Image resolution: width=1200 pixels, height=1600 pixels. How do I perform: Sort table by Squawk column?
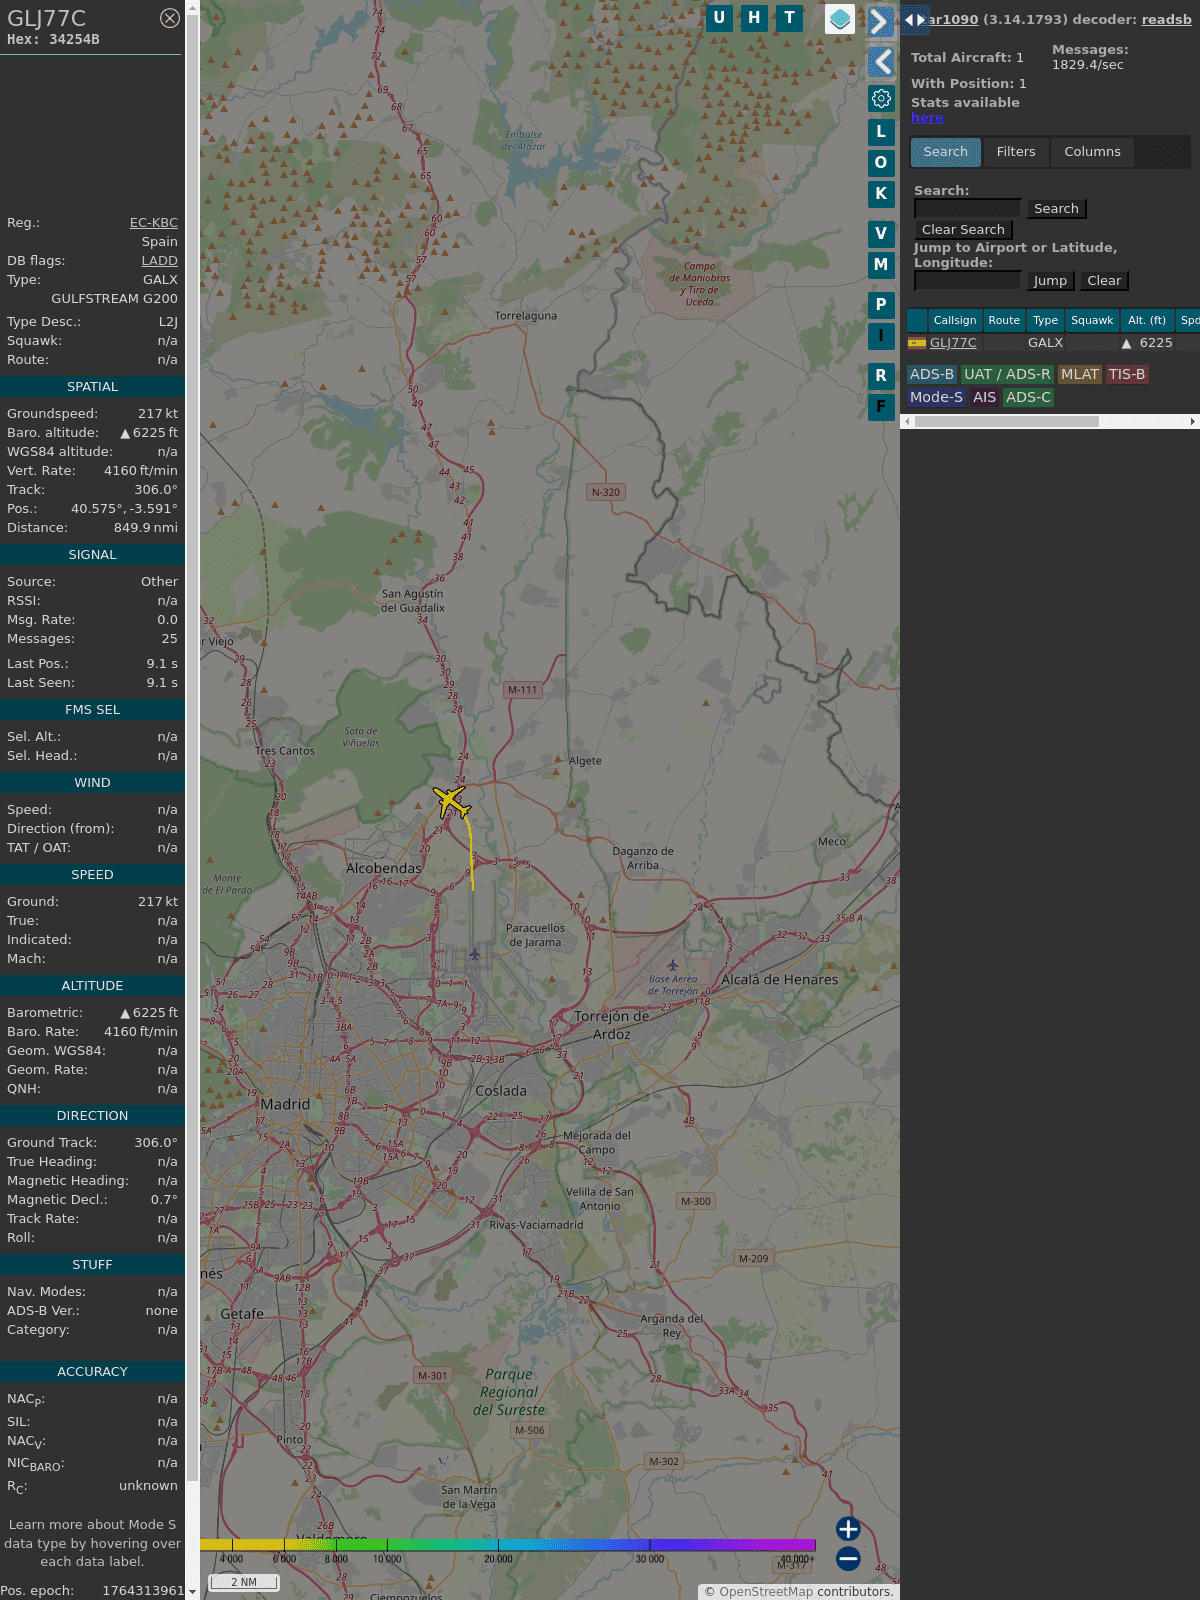(1092, 320)
